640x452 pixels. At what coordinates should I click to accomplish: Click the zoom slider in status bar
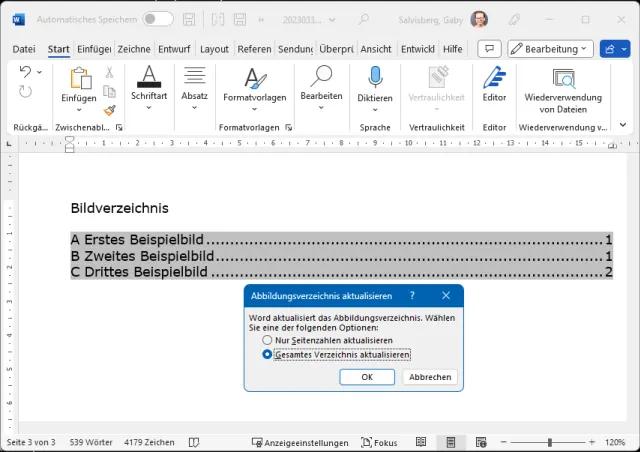(548, 442)
